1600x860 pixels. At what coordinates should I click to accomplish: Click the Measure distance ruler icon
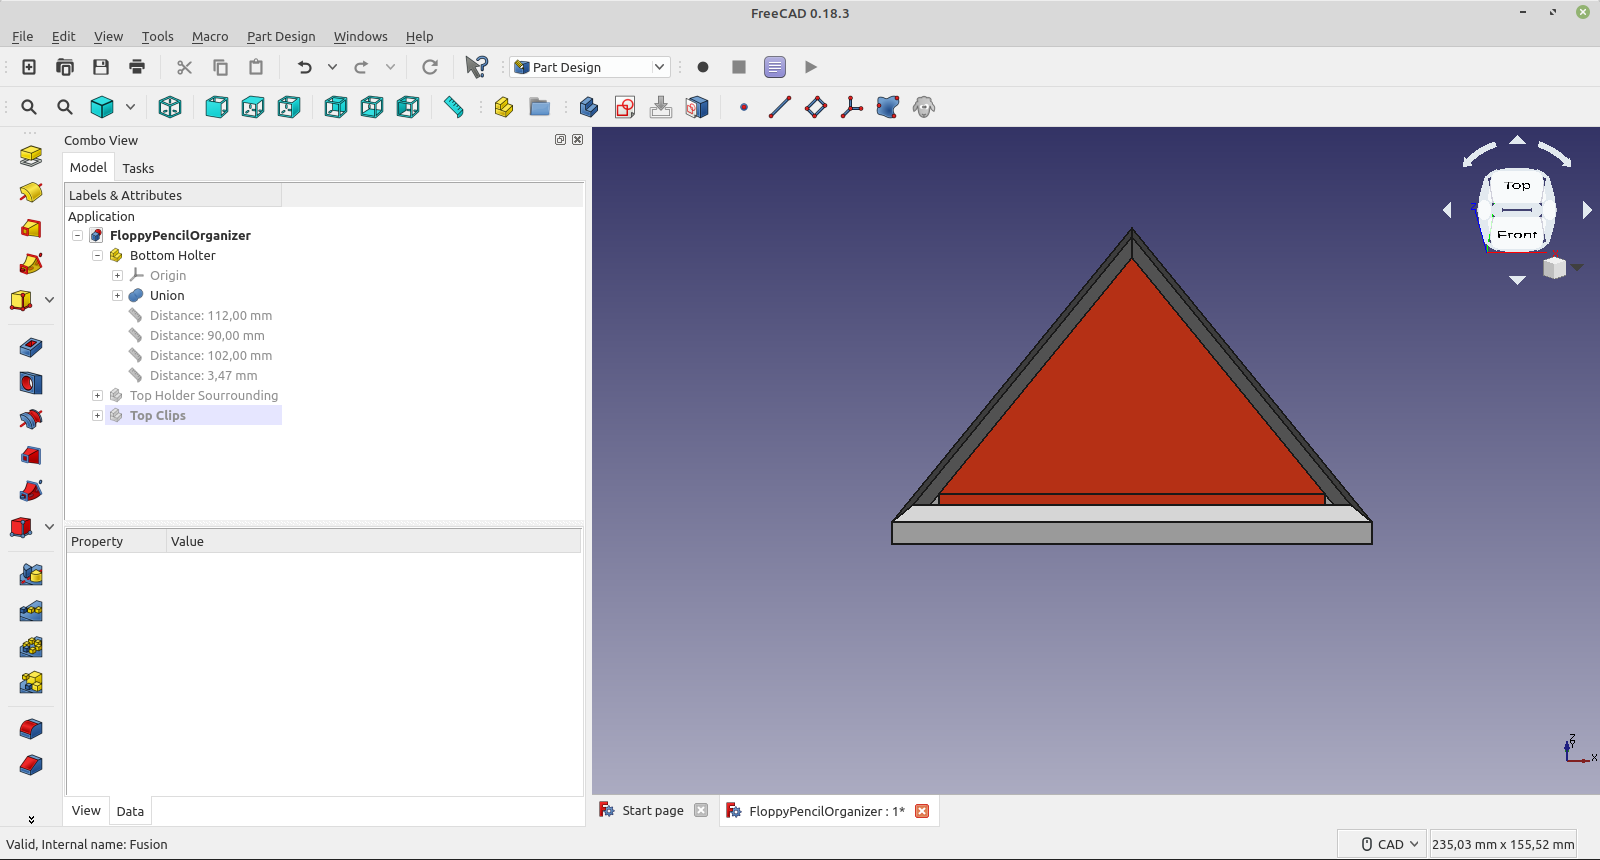point(454,107)
